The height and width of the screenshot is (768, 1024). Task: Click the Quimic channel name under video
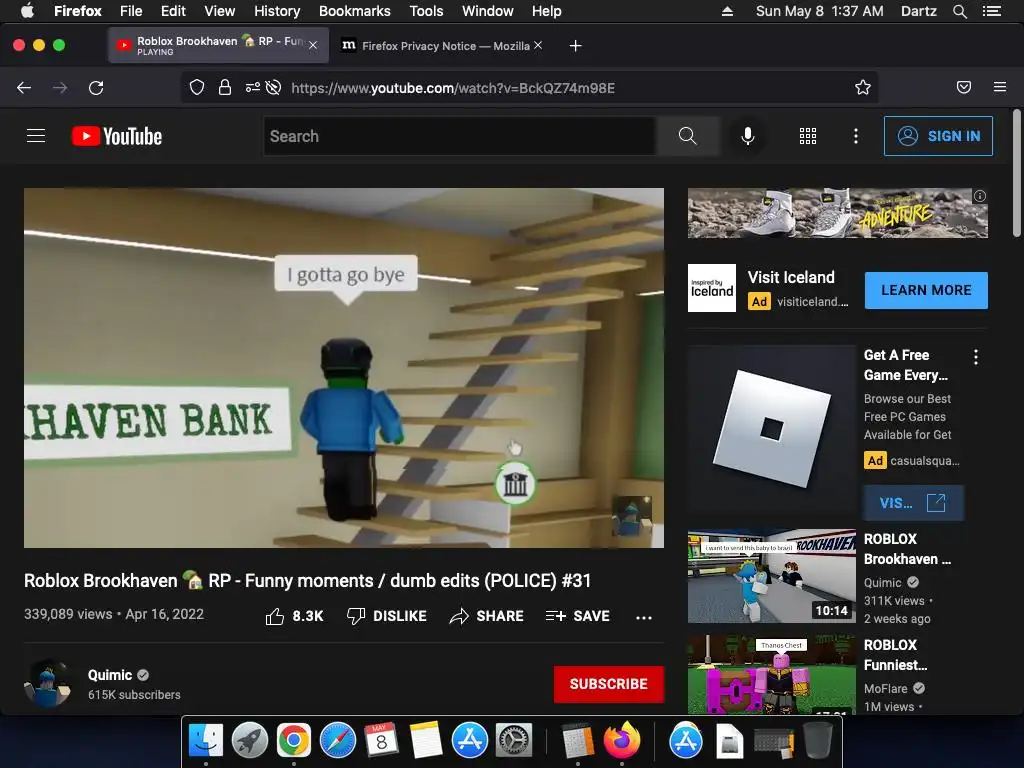click(x=110, y=675)
